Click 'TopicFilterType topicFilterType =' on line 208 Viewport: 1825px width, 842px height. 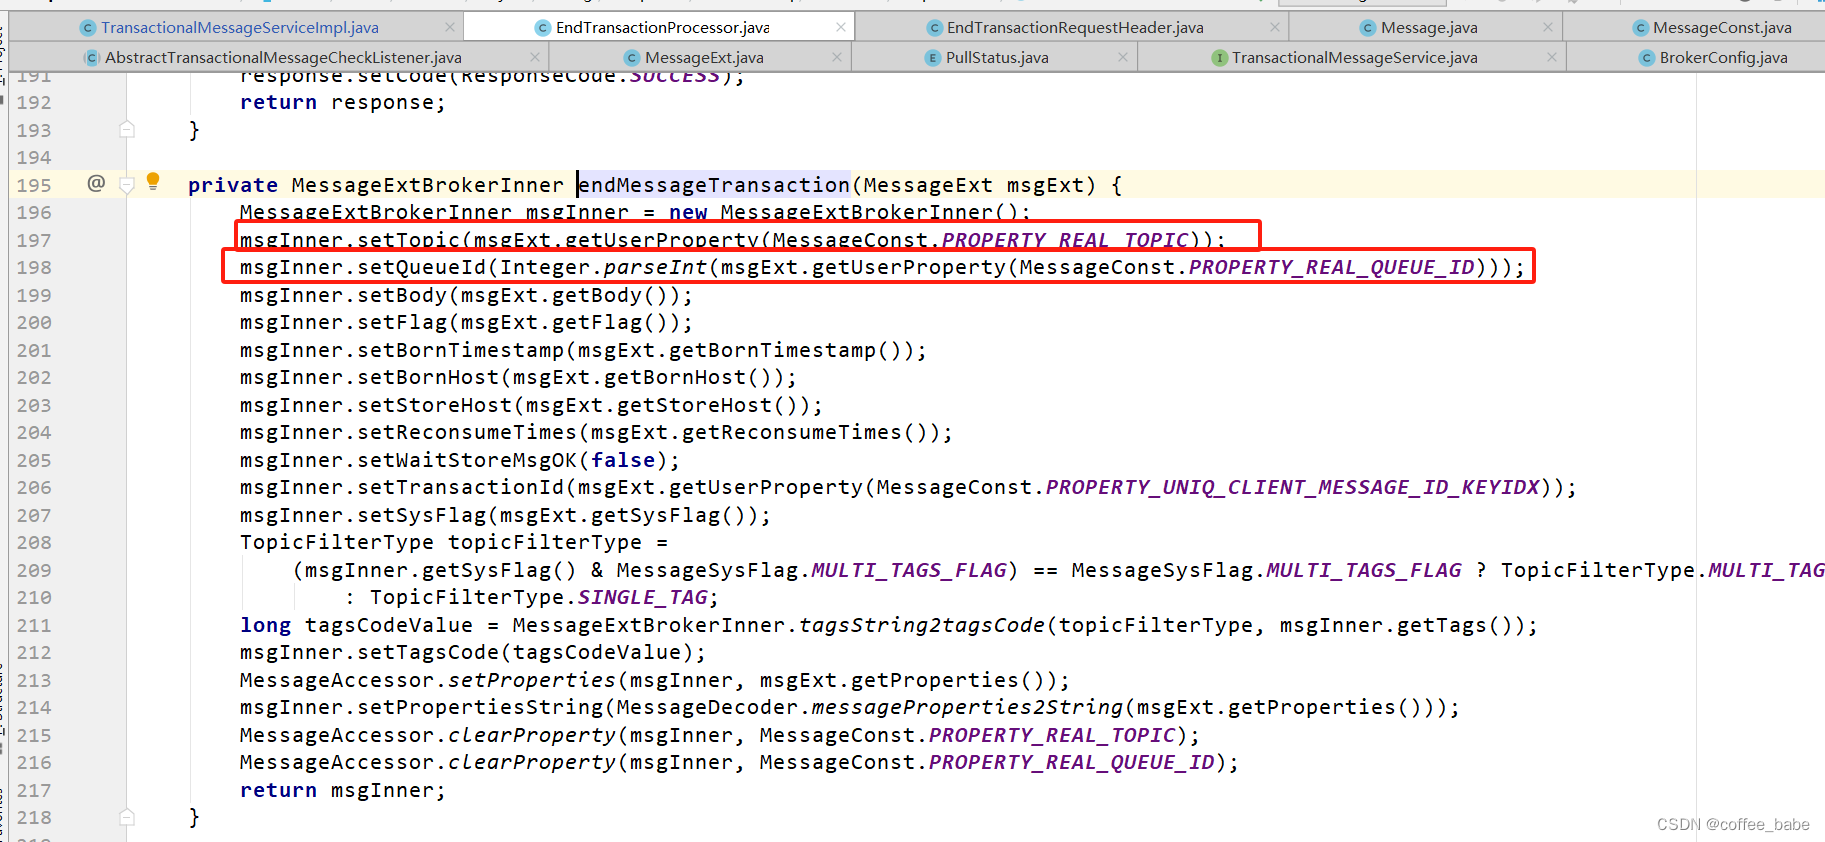tap(454, 542)
